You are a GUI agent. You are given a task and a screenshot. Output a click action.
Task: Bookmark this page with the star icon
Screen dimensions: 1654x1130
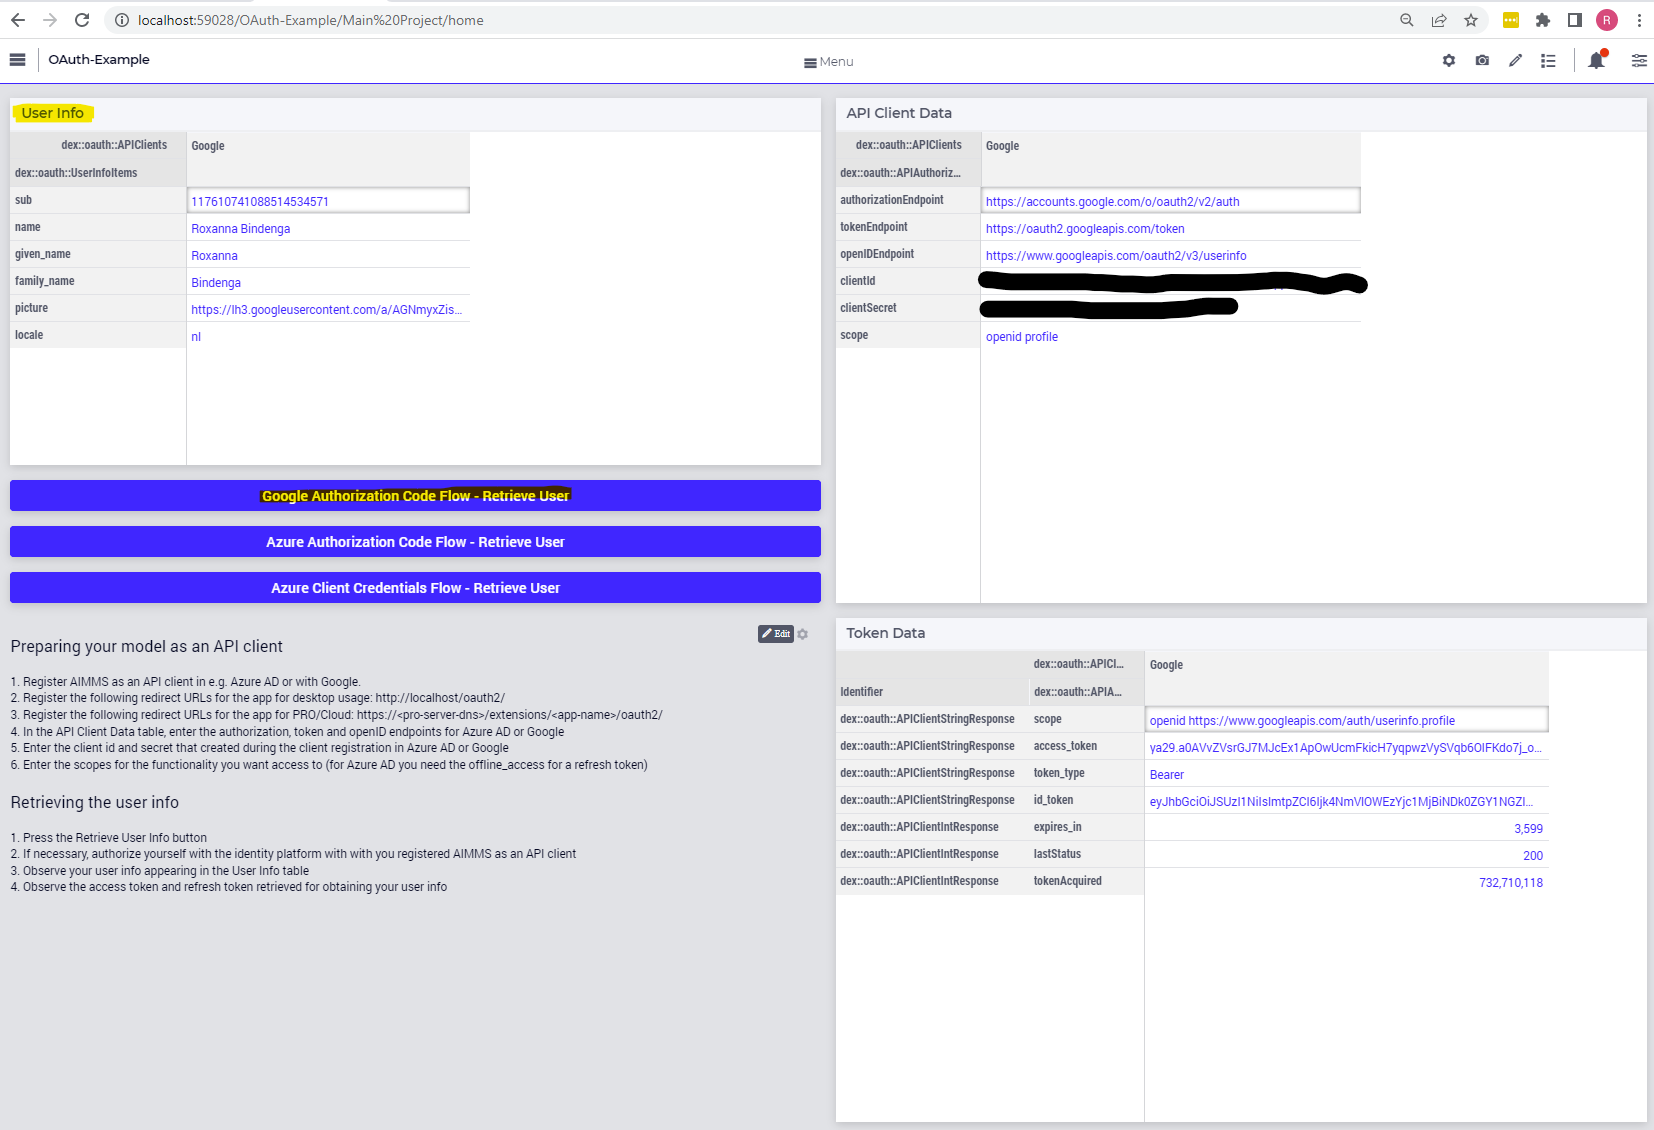(1471, 20)
